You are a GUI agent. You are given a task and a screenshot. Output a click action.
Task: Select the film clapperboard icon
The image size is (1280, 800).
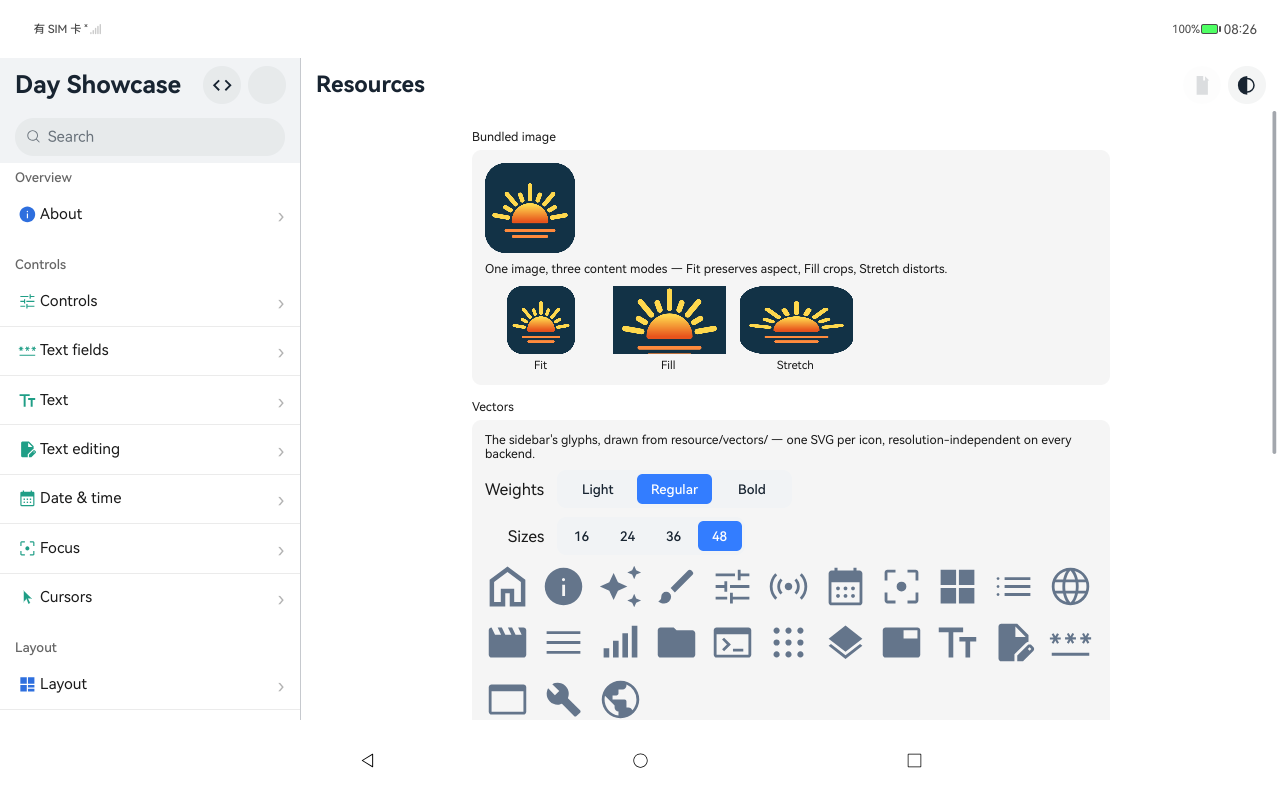coord(507,643)
